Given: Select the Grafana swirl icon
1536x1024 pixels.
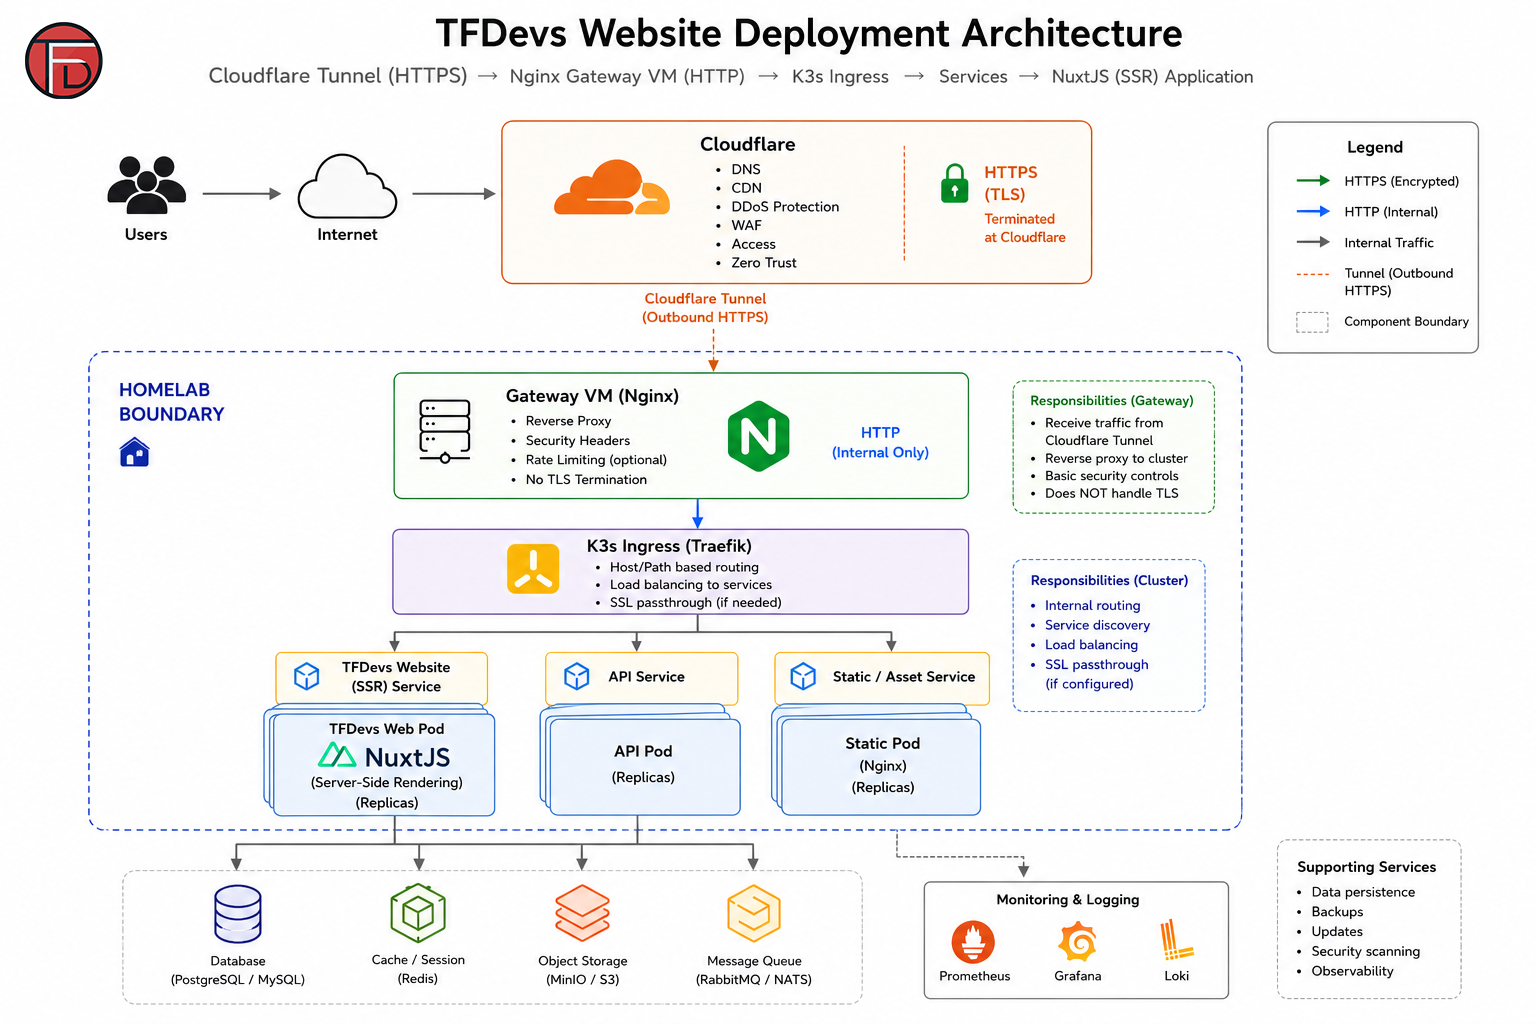Looking at the screenshot, I should pyautogui.click(x=1077, y=942).
